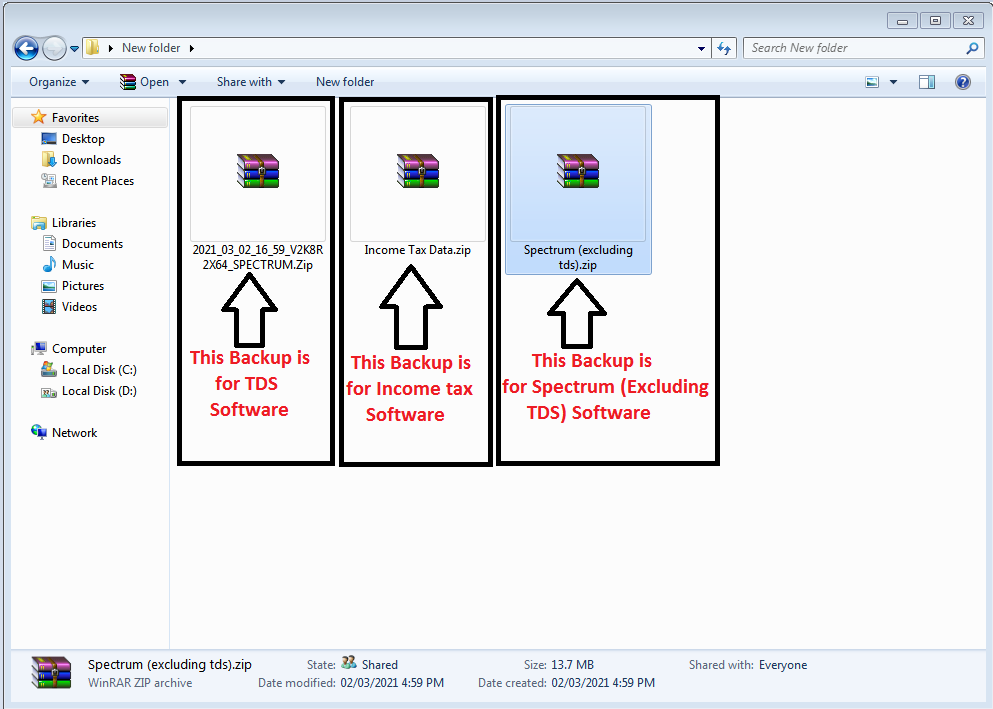
Task: Go back using the Back arrow button
Action: point(27,48)
